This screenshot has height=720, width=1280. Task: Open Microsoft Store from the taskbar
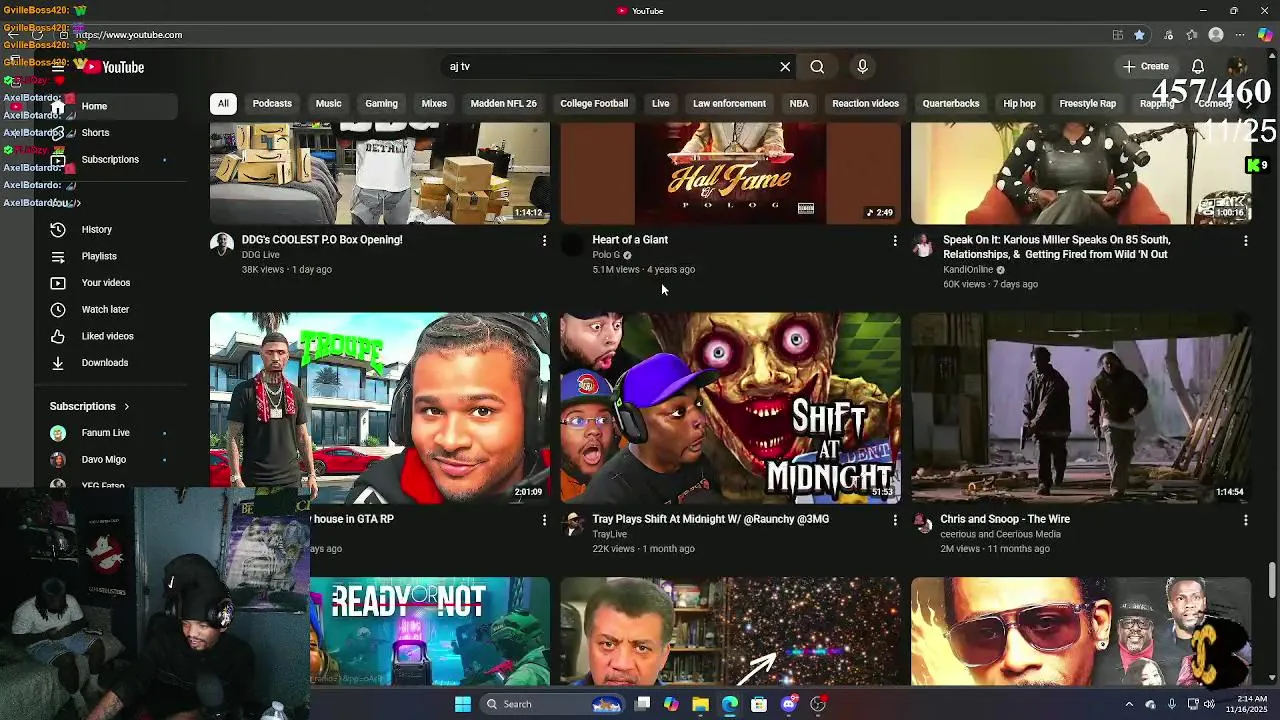pyautogui.click(x=759, y=704)
